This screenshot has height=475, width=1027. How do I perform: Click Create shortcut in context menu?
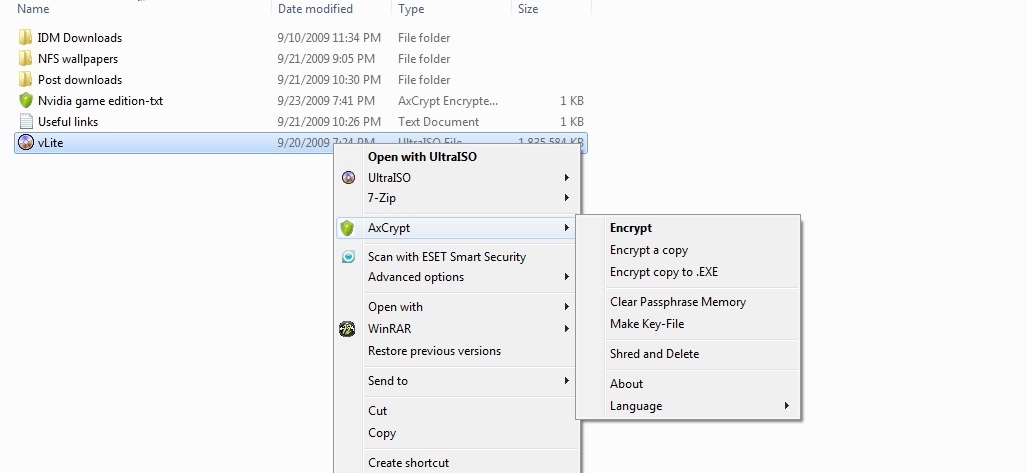pos(408,463)
